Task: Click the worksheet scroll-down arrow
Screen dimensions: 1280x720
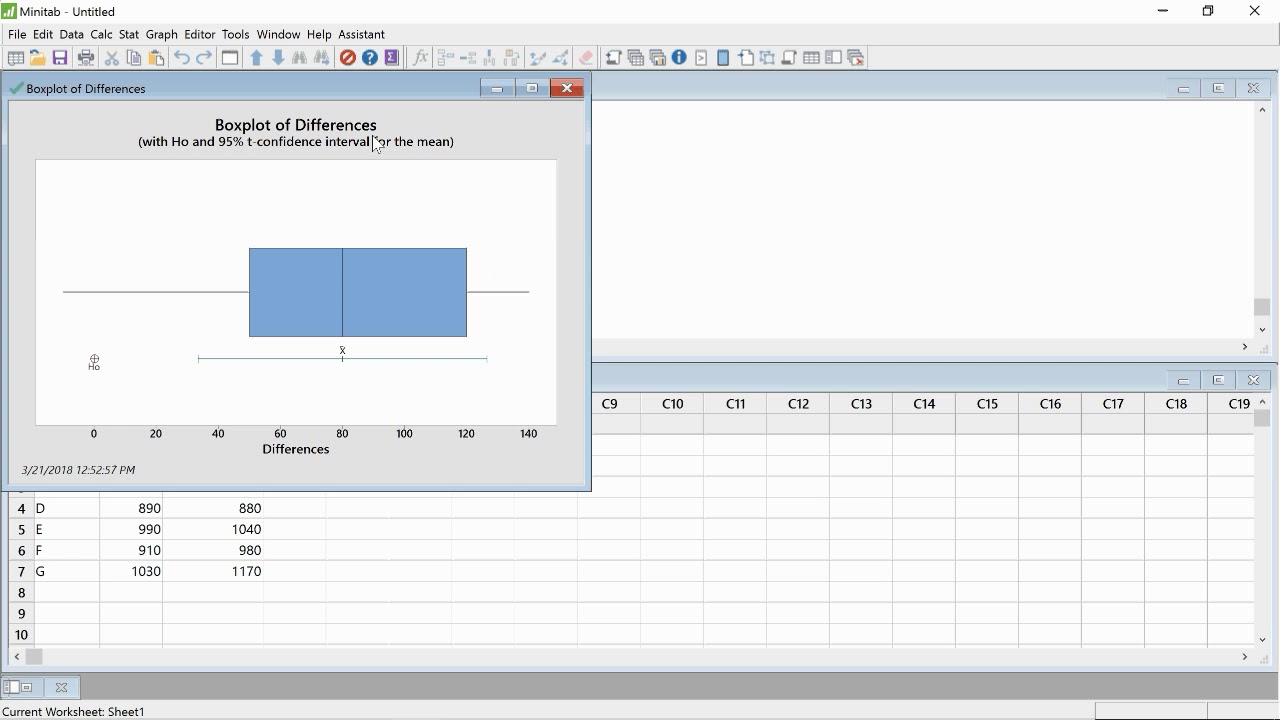Action: point(1262,640)
